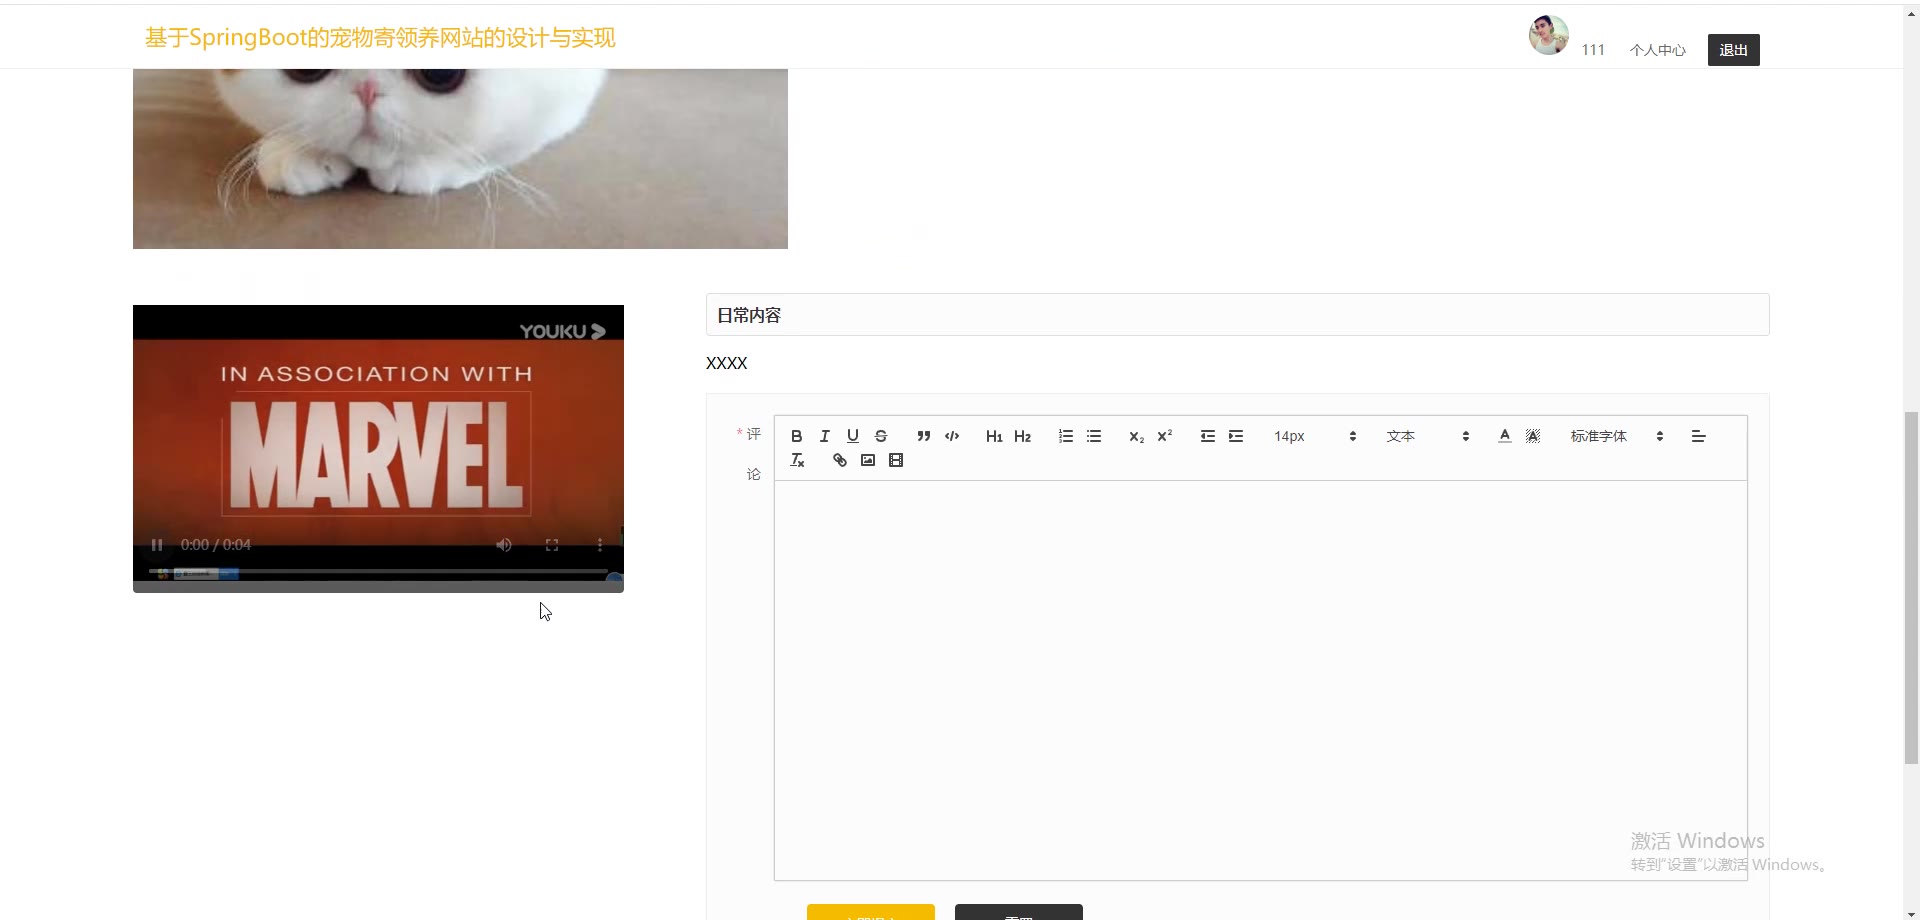Open 个人中心 personal center
This screenshot has width=1920, height=920.
(x=1657, y=50)
